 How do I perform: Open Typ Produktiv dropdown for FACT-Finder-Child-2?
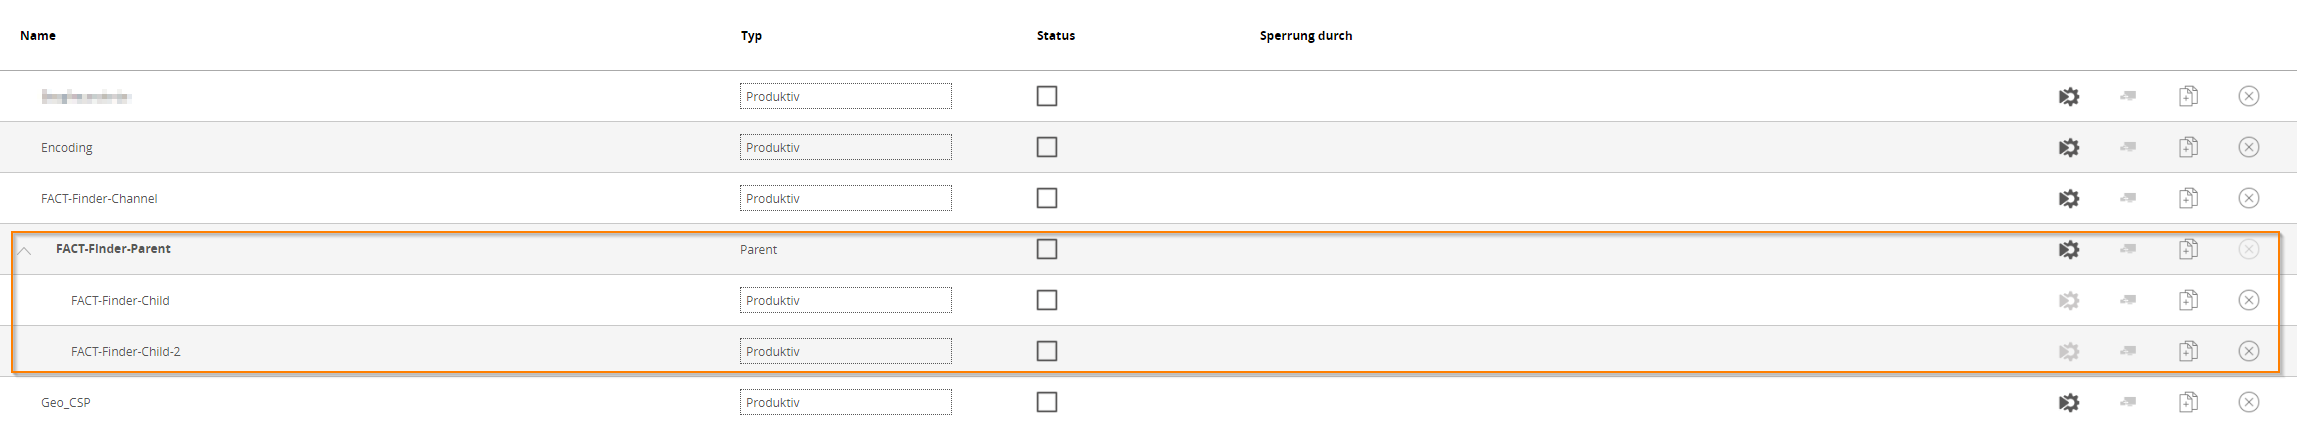846,351
